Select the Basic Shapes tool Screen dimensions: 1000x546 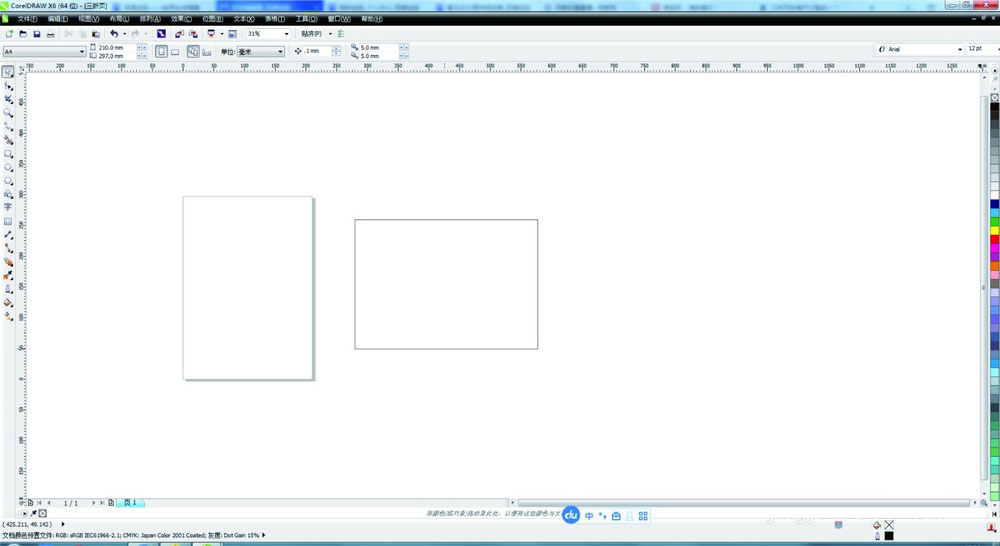(x=8, y=194)
